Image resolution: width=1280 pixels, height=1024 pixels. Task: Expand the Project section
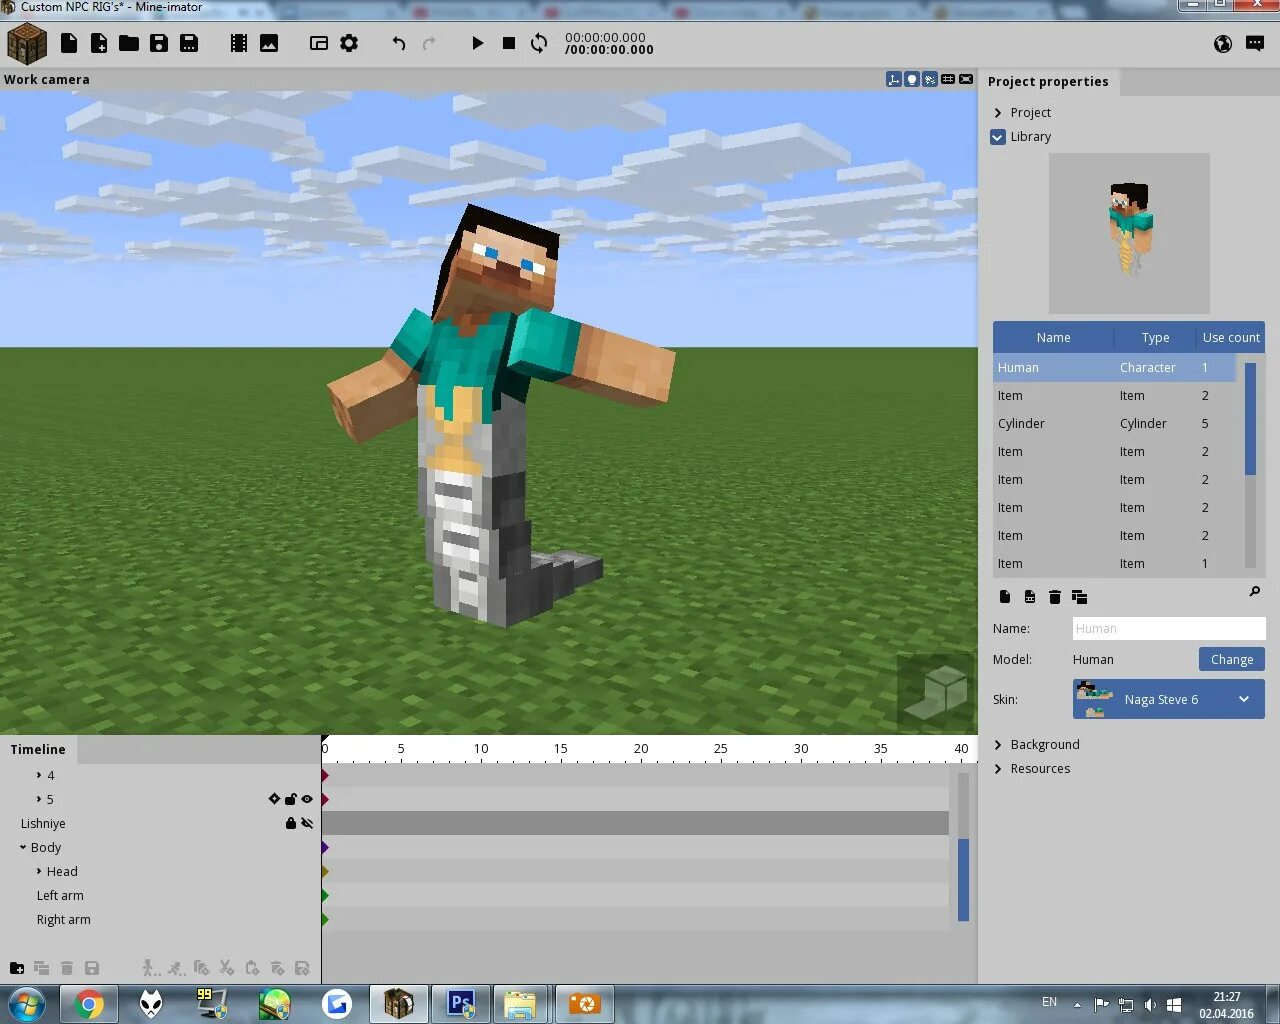tap(998, 113)
